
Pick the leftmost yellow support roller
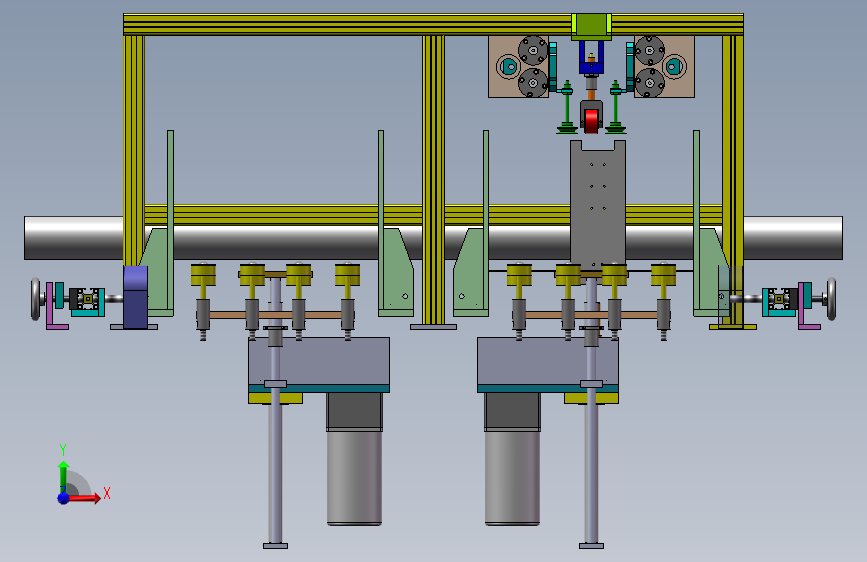(x=203, y=275)
